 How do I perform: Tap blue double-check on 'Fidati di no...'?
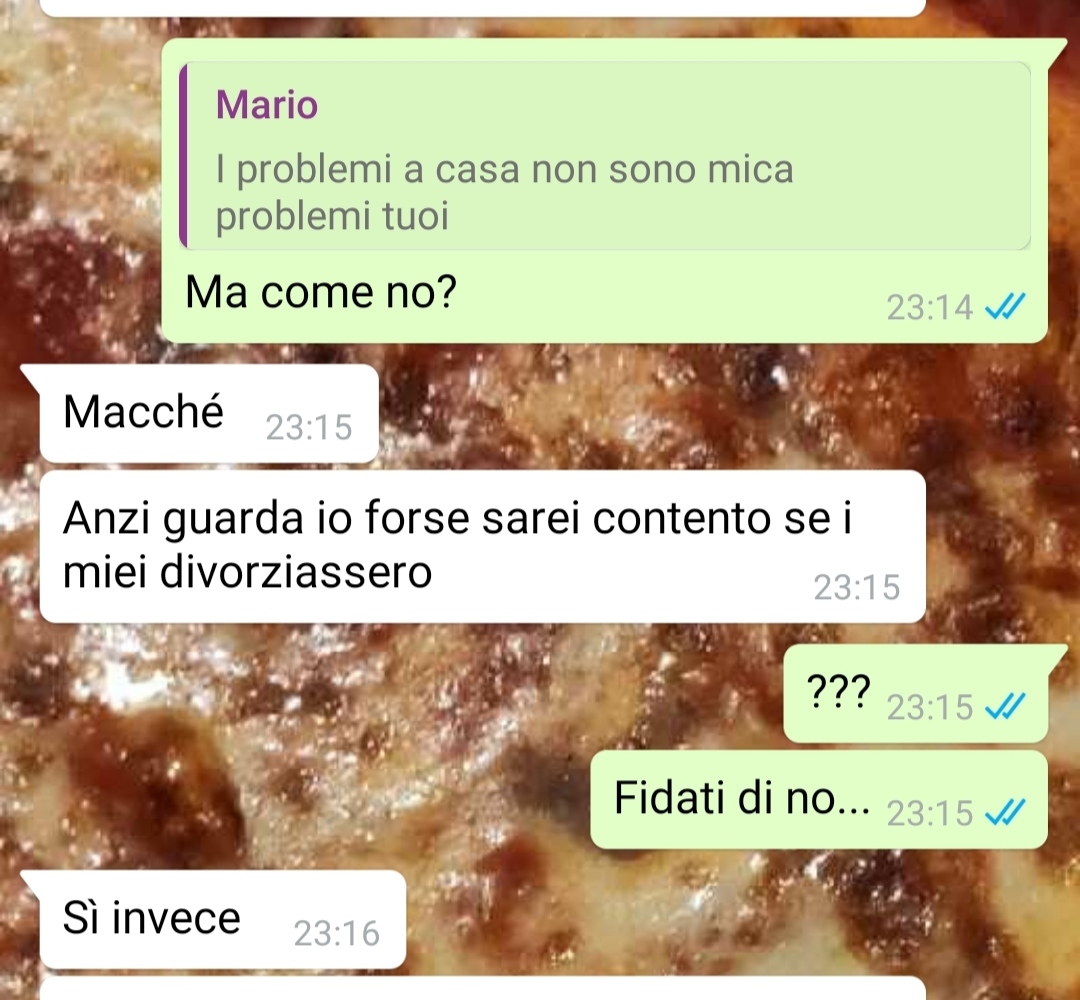(1005, 812)
